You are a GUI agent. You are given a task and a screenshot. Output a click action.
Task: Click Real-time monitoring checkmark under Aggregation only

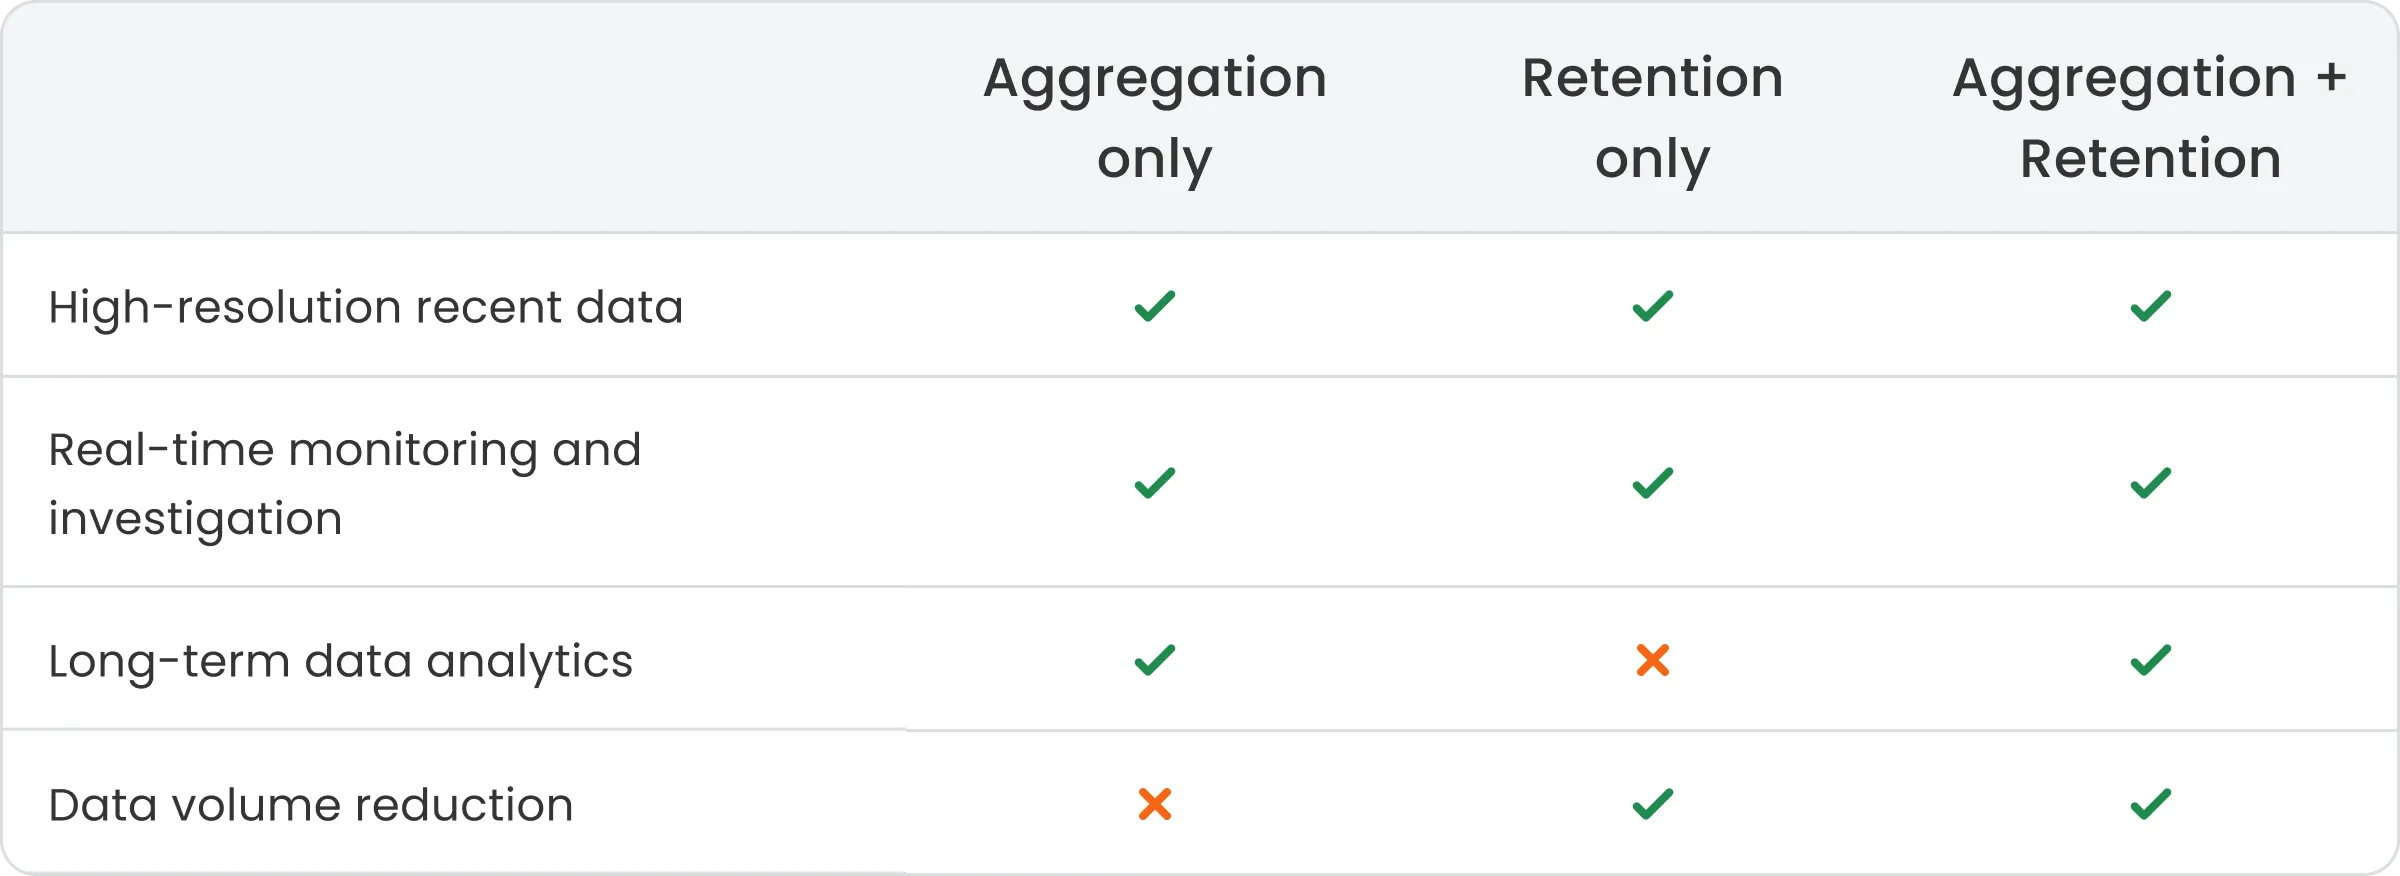(1154, 483)
